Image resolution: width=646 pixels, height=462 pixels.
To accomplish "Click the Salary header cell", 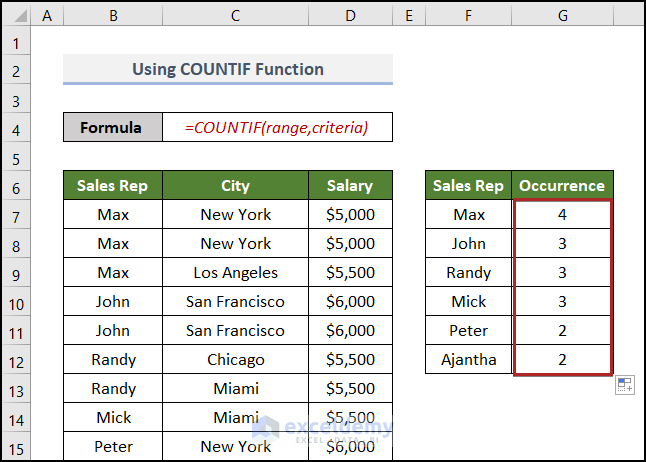I will (350, 186).
